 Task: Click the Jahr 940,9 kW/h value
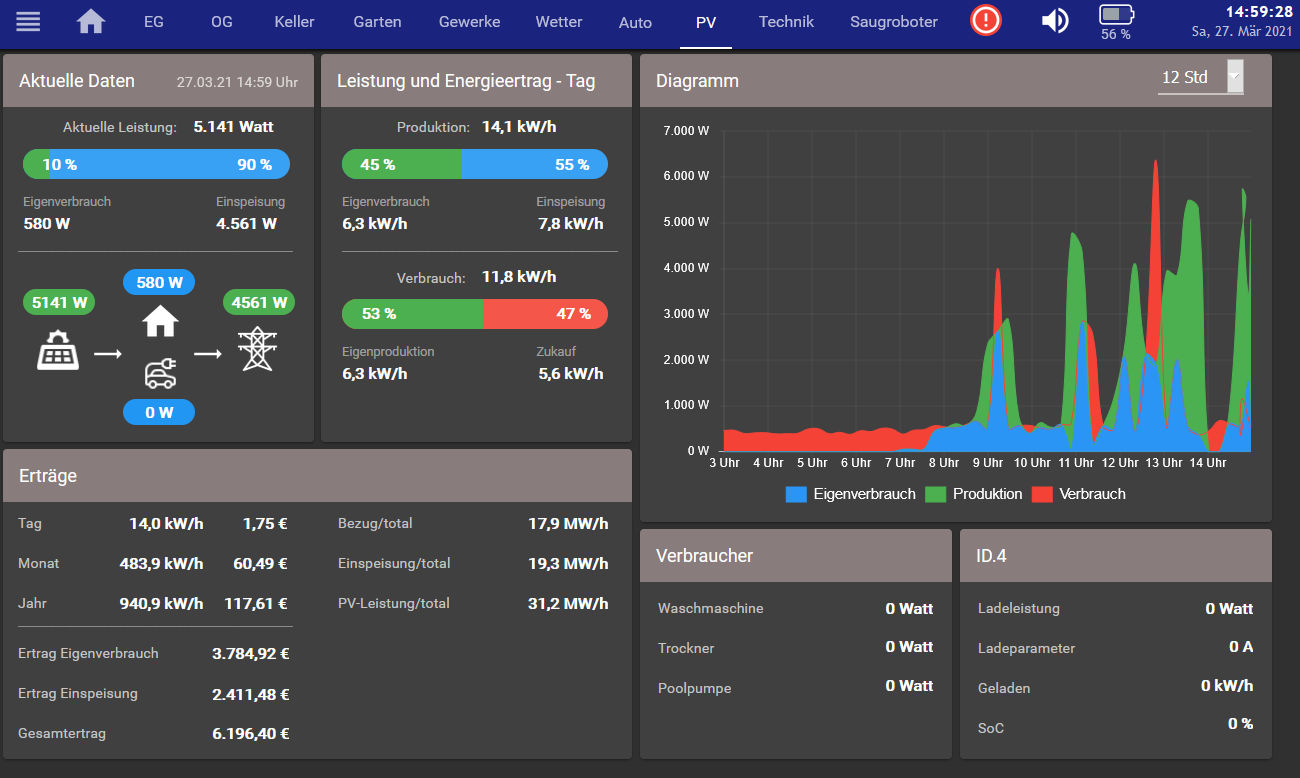tap(161, 603)
